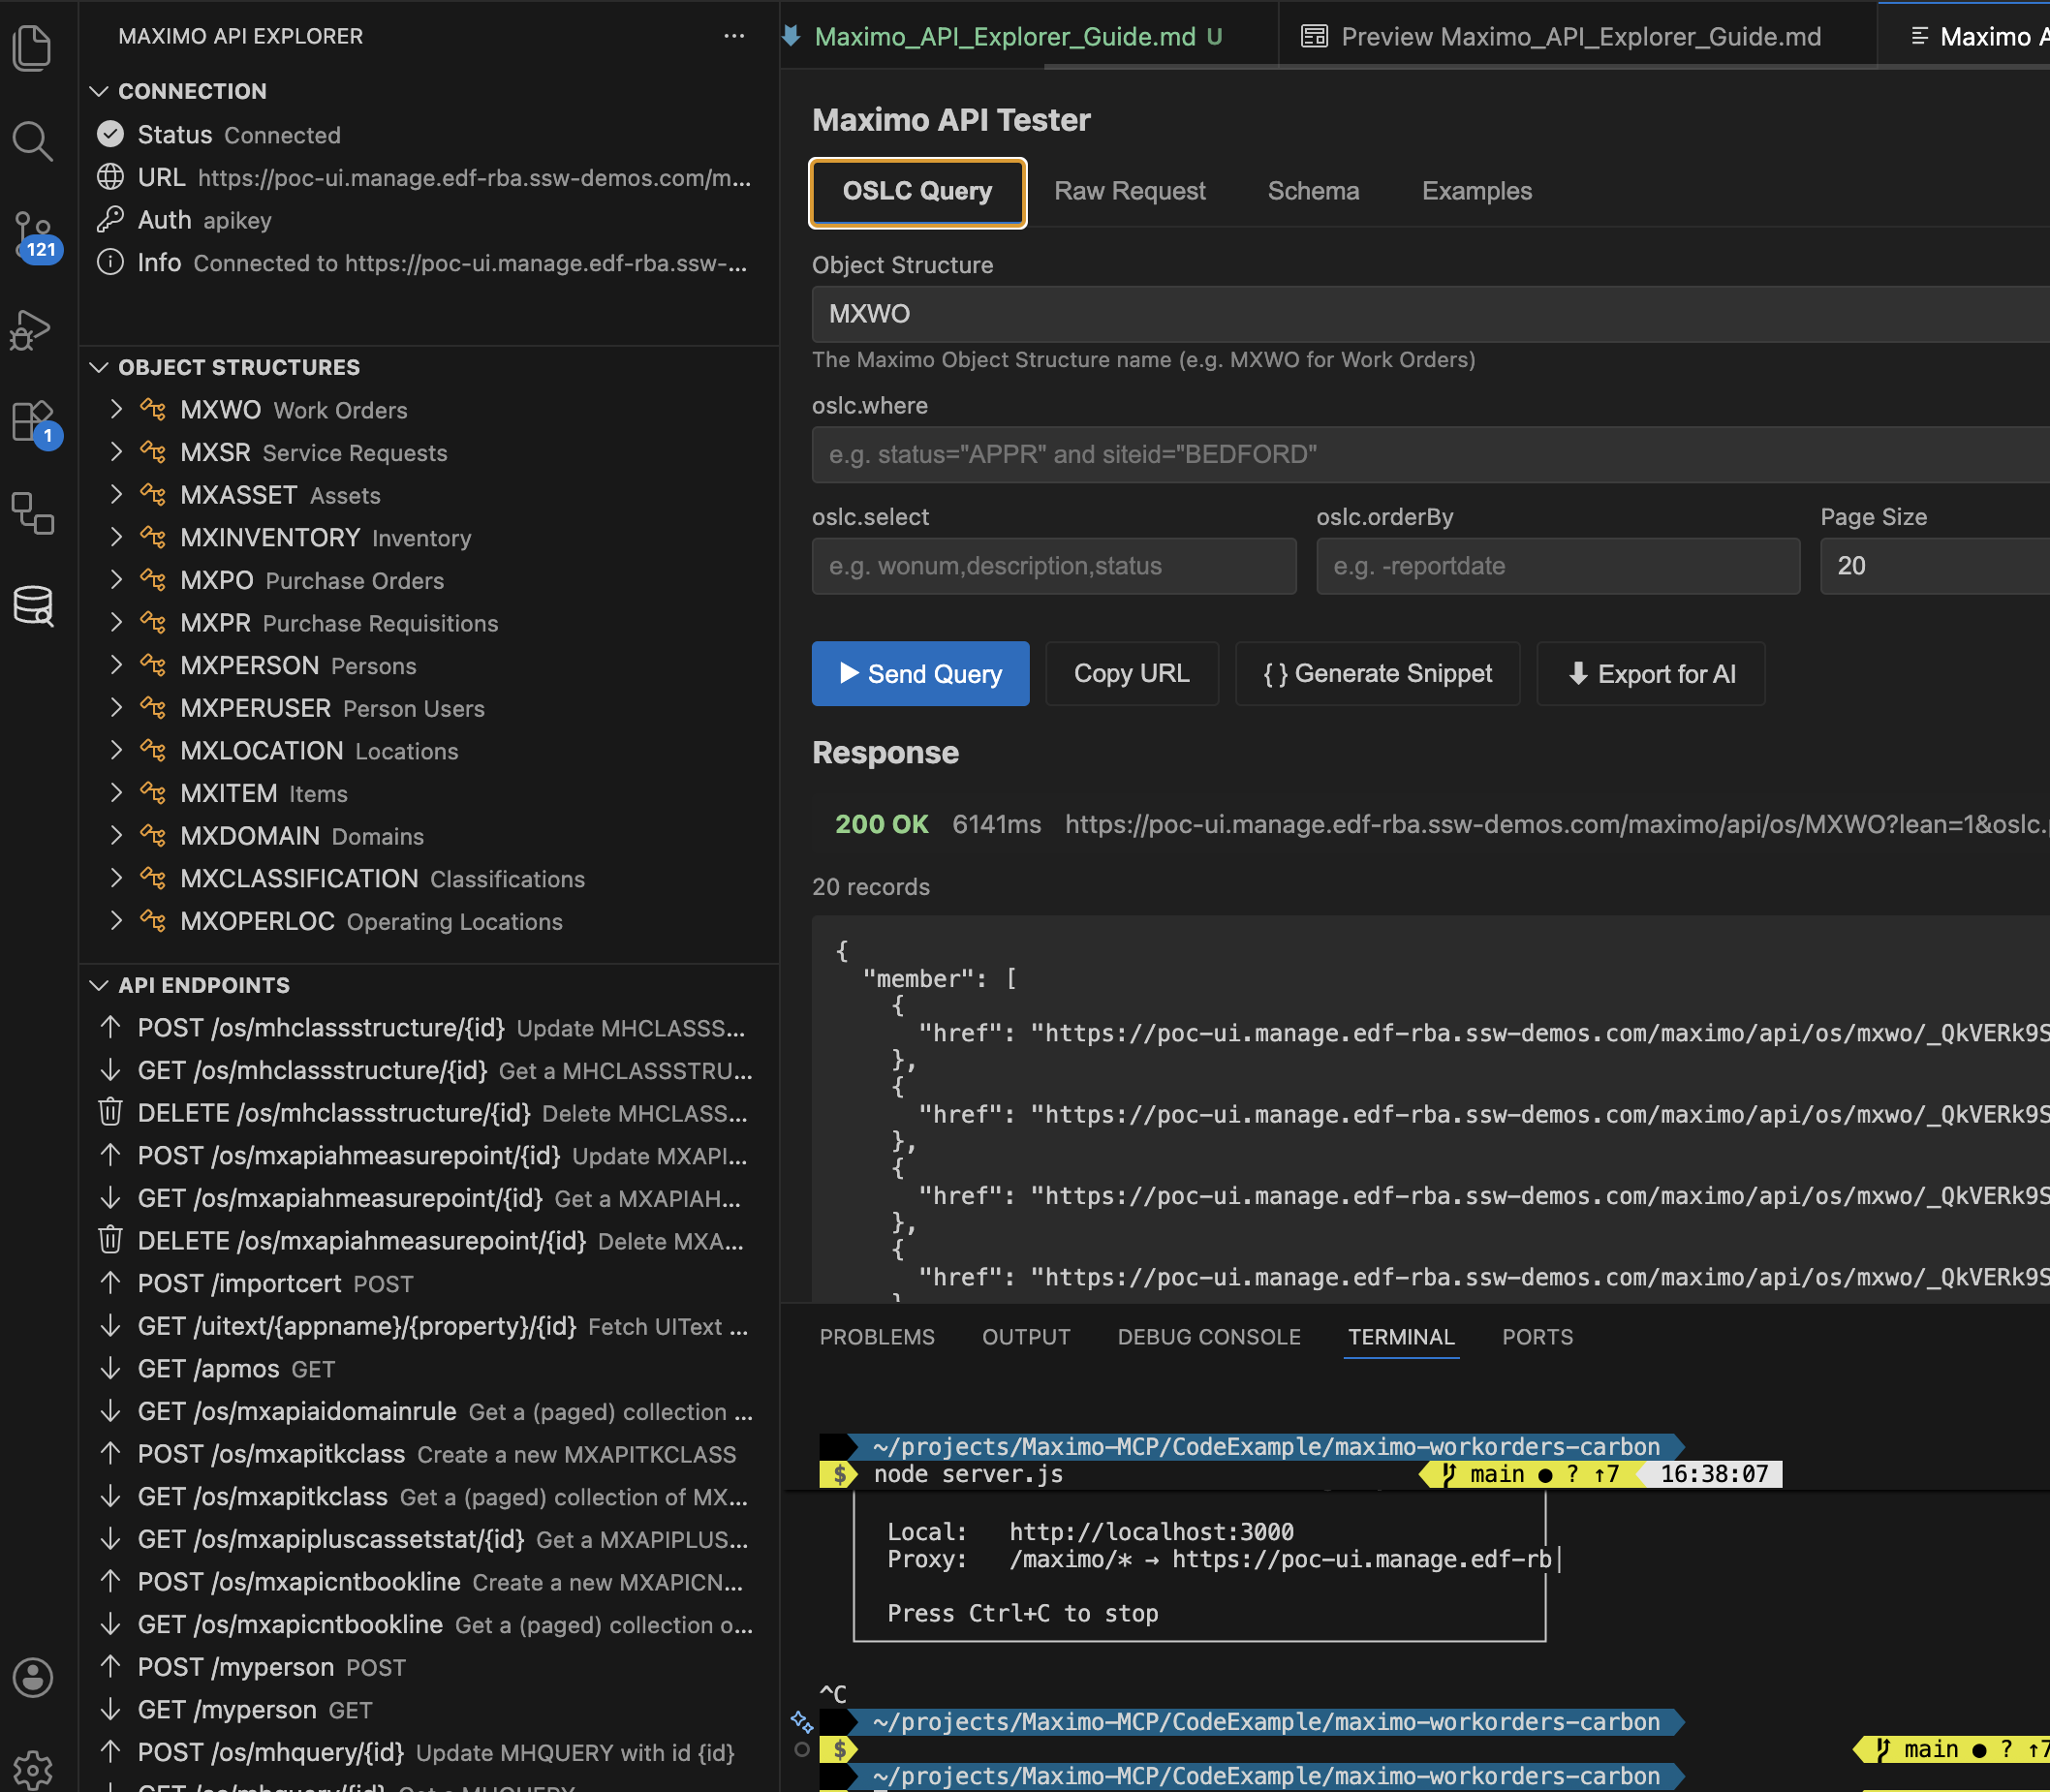Click the Export for AI button
The height and width of the screenshot is (1792, 2050).
[x=1650, y=674]
